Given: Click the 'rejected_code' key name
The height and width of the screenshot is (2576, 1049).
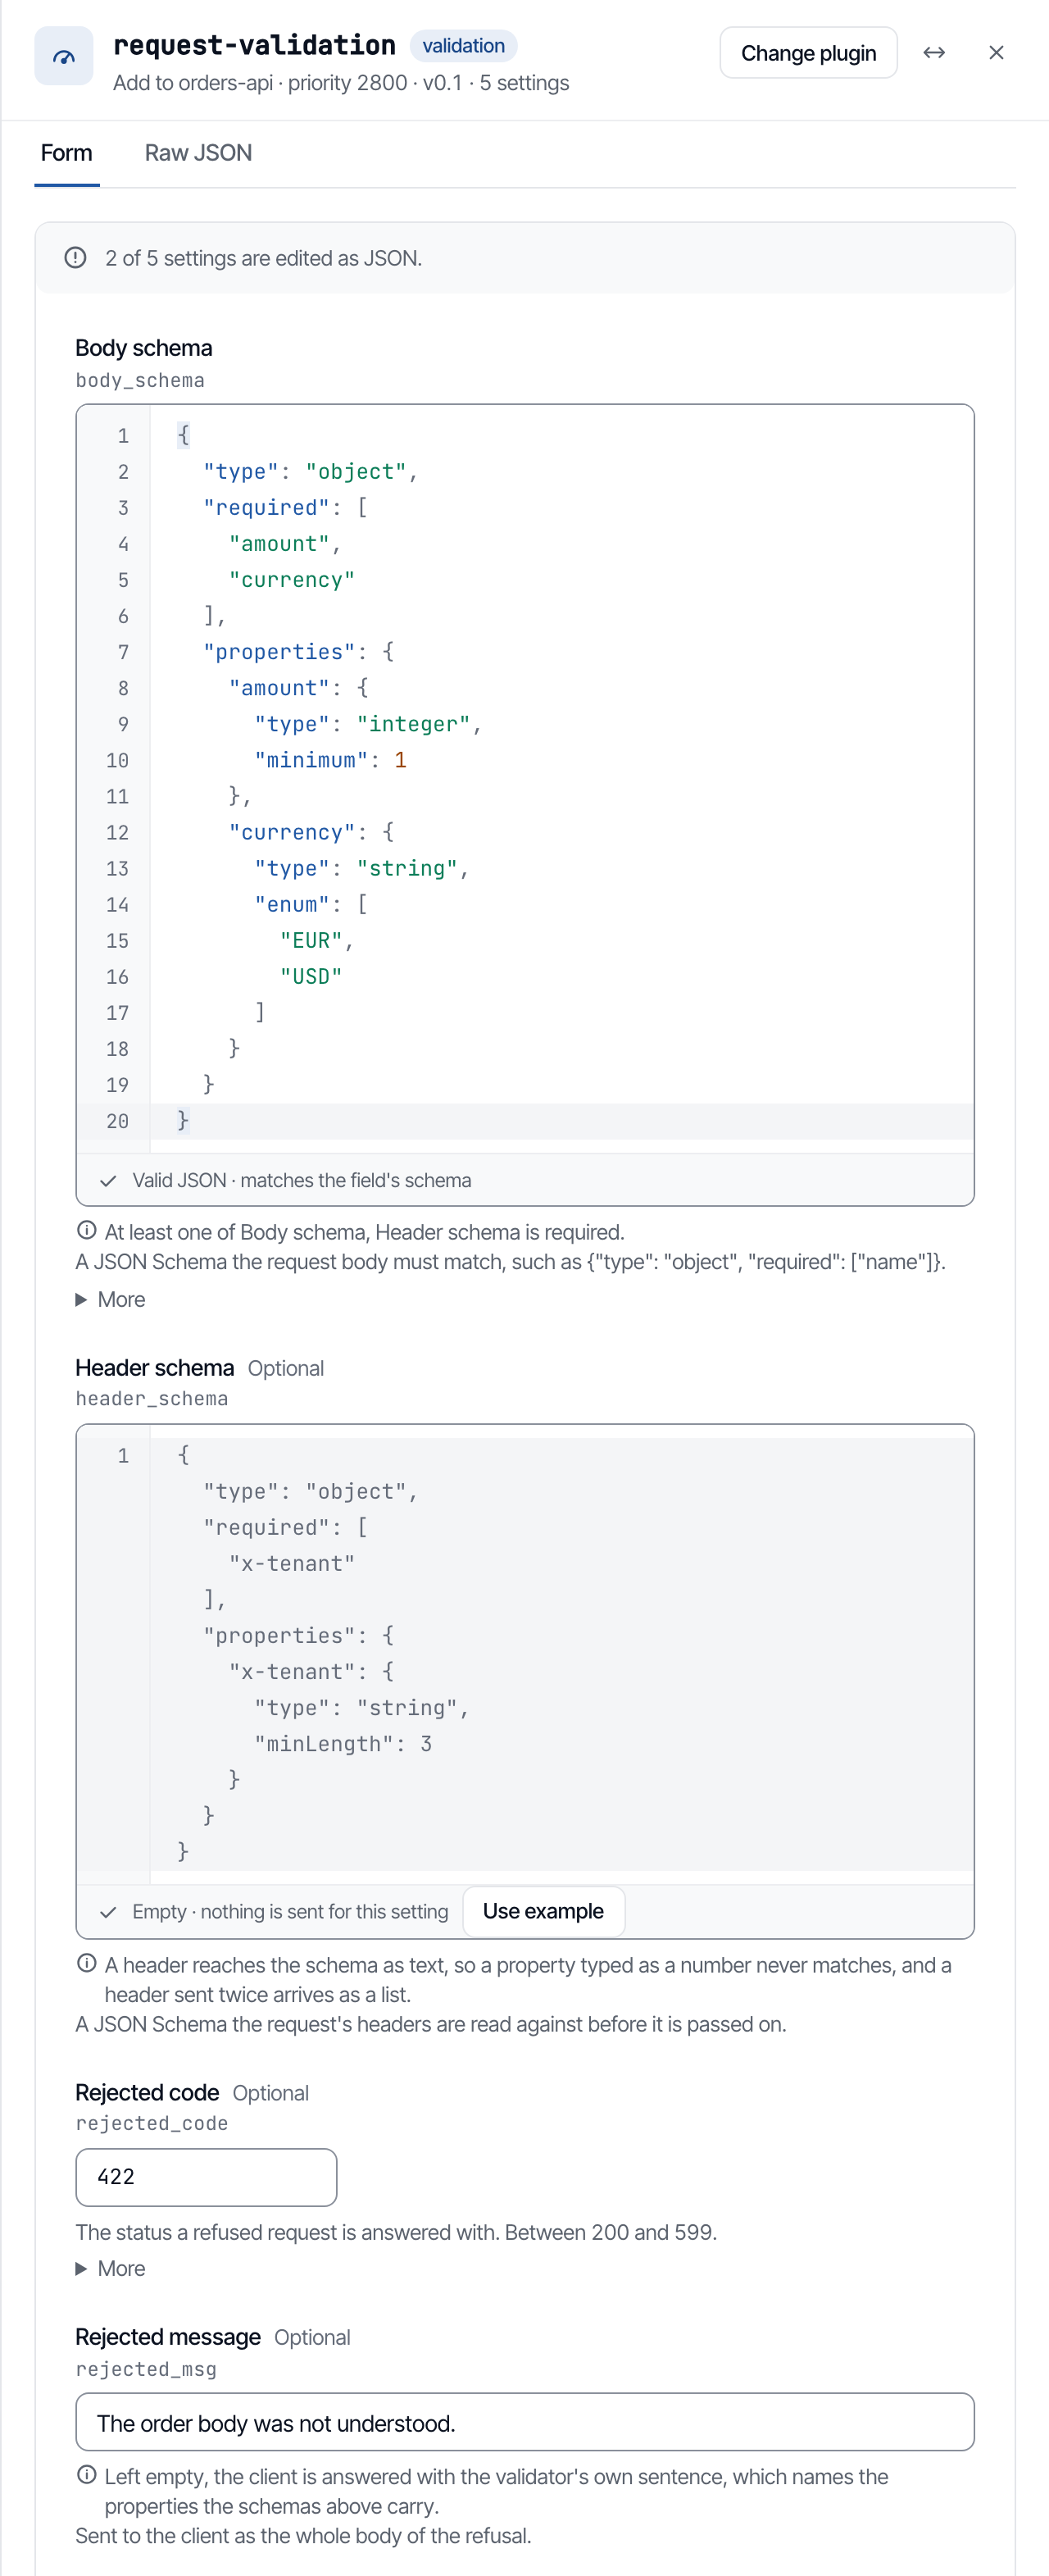Looking at the screenshot, I should pyautogui.click(x=152, y=2124).
